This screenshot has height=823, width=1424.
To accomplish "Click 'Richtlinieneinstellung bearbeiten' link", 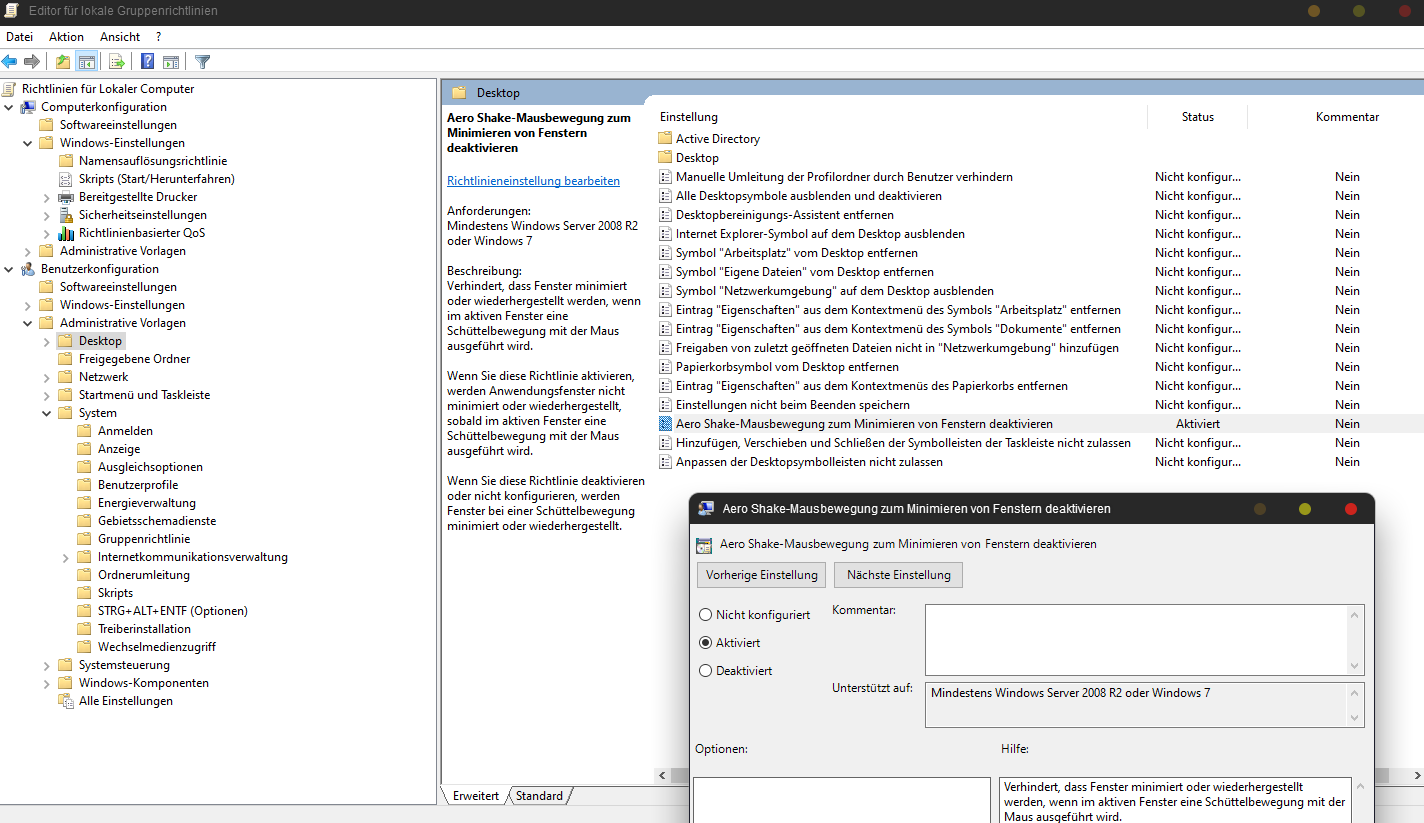I will point(533,181).
